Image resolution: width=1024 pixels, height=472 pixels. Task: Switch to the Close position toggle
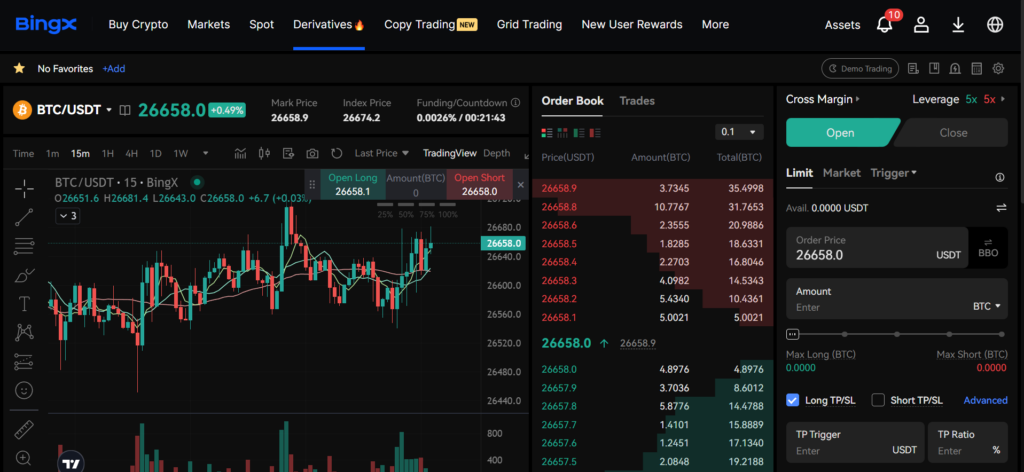pyautogui.click(x=952, y=133)
